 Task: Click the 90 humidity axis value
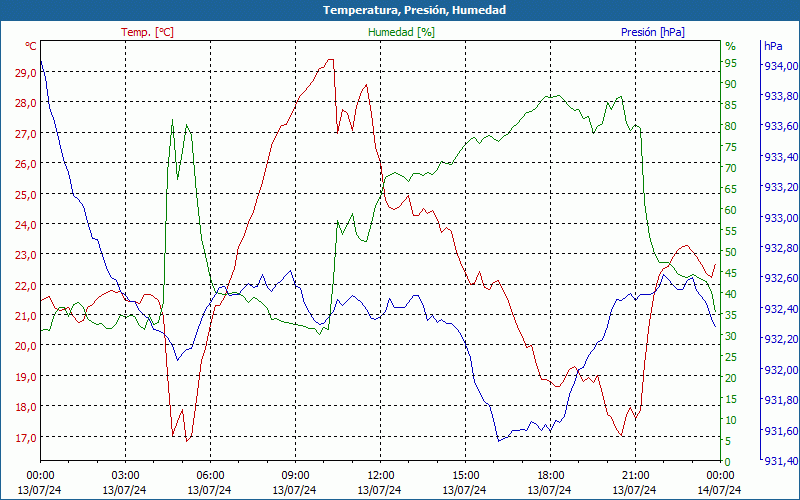coord(731,84)
